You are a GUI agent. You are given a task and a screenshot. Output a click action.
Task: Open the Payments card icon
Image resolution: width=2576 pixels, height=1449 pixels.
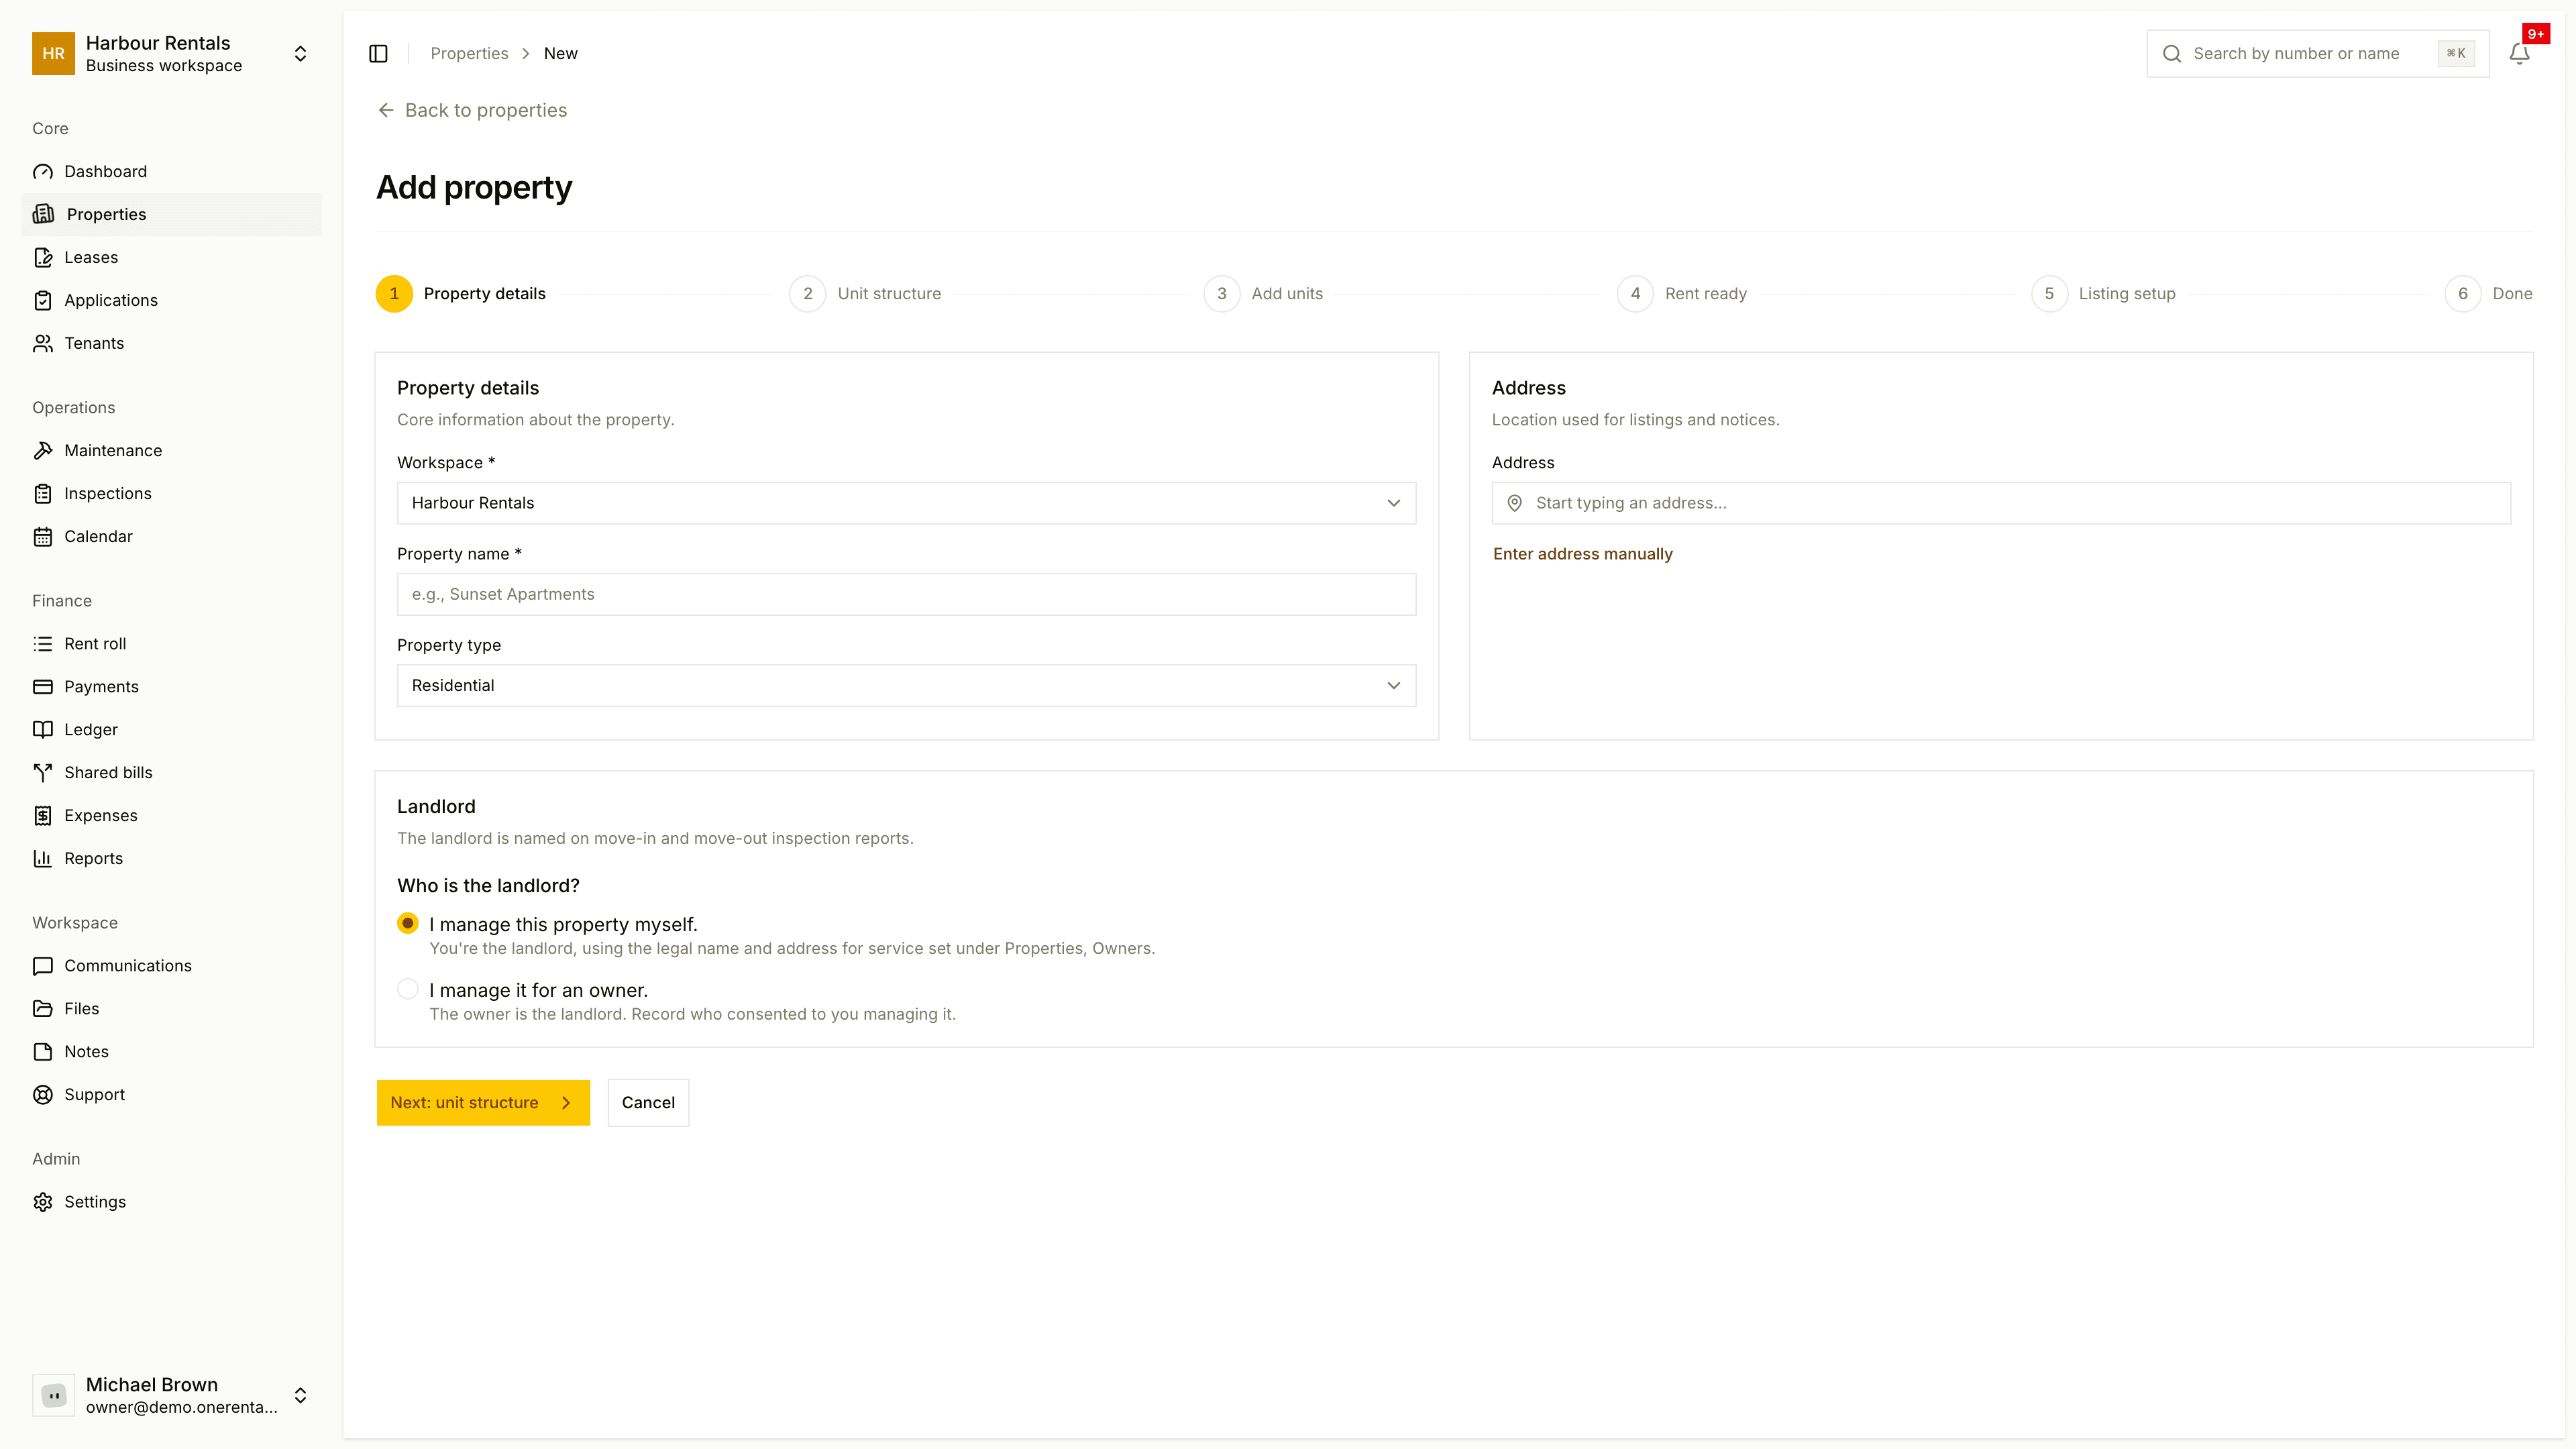43,687
